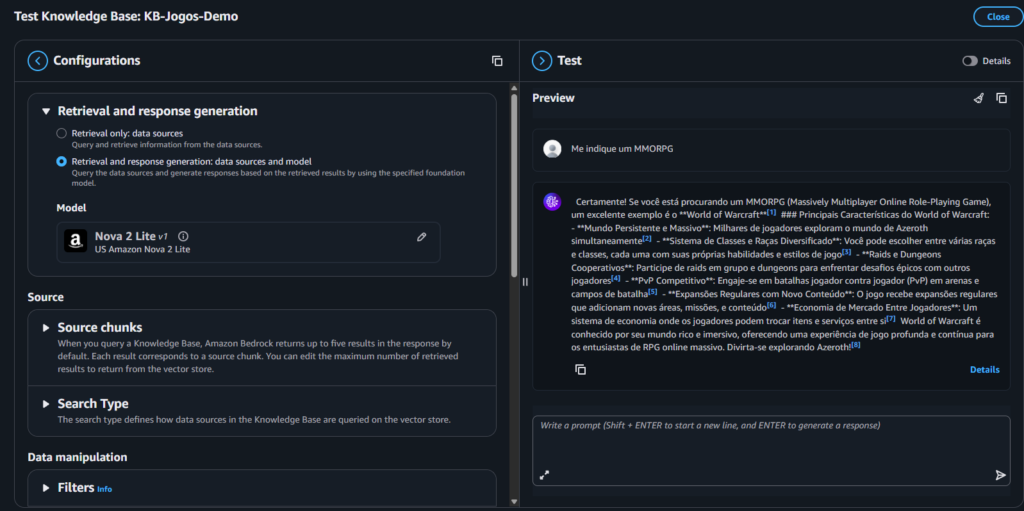1024x511 pixels.
Task: Open the Details link under the response
Action: 984,370
